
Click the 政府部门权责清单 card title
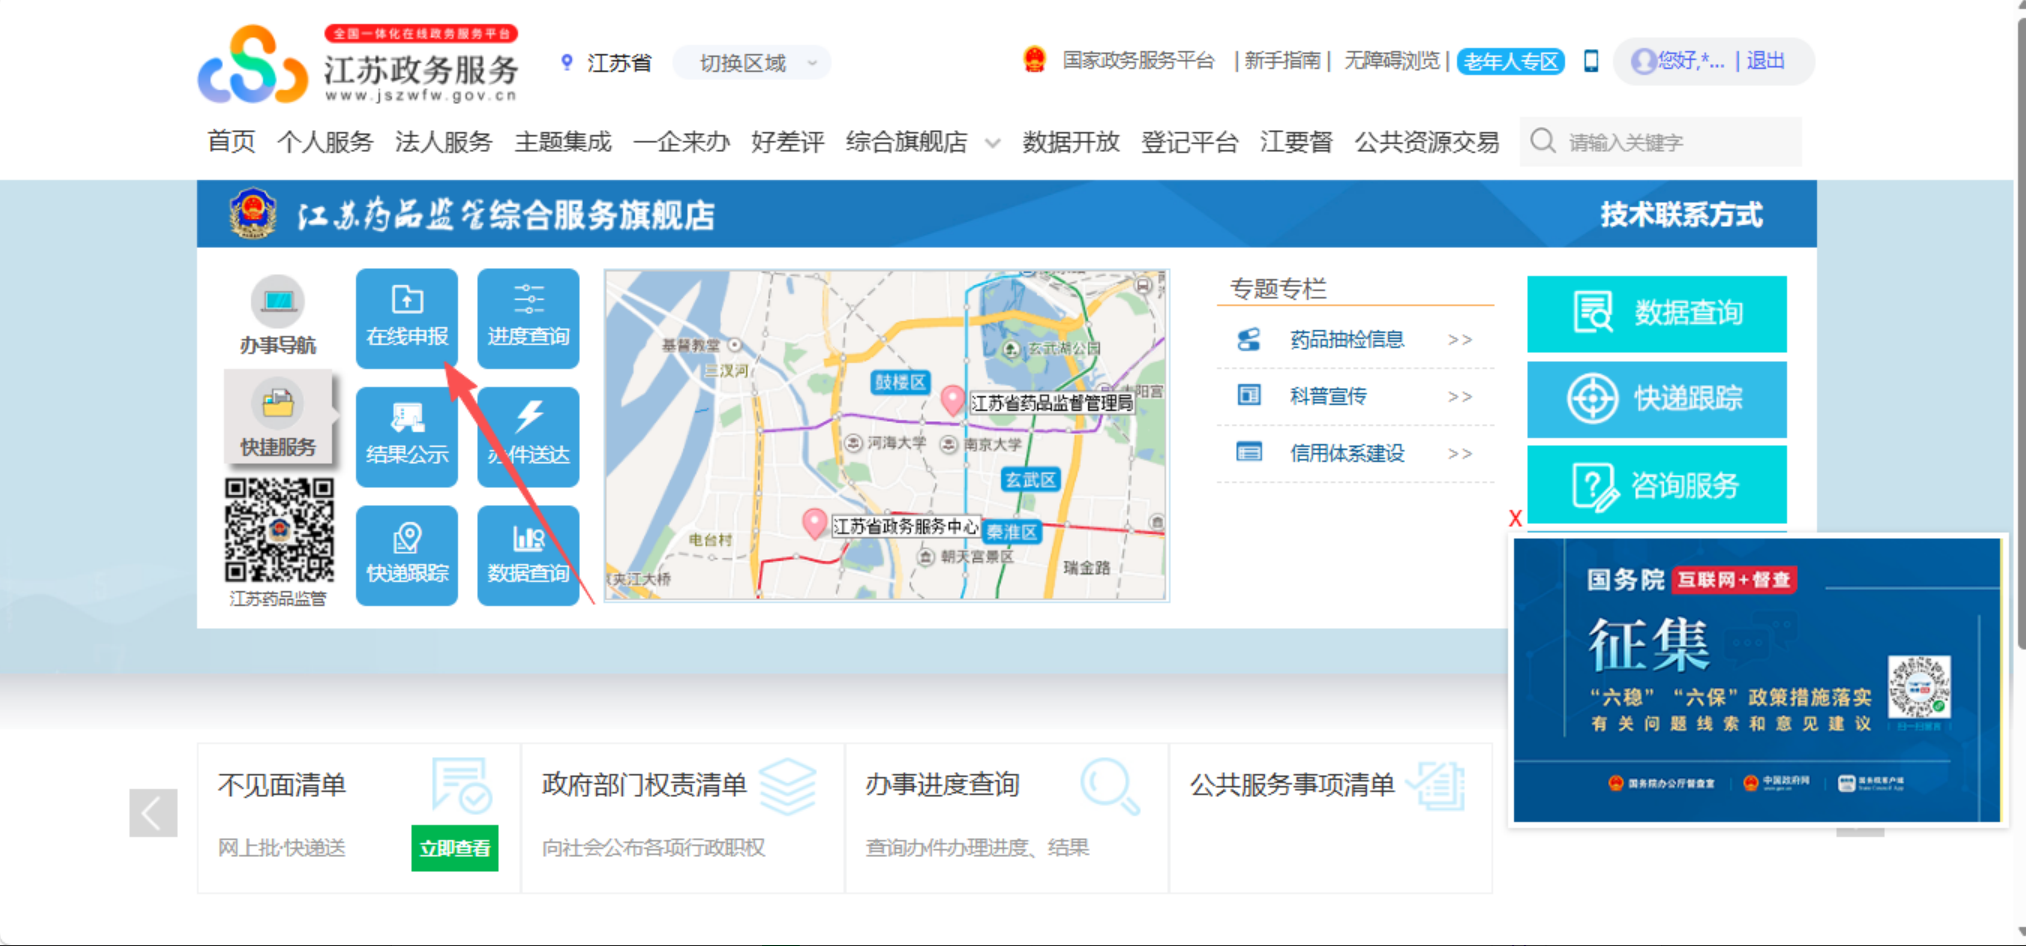point(644,784)
